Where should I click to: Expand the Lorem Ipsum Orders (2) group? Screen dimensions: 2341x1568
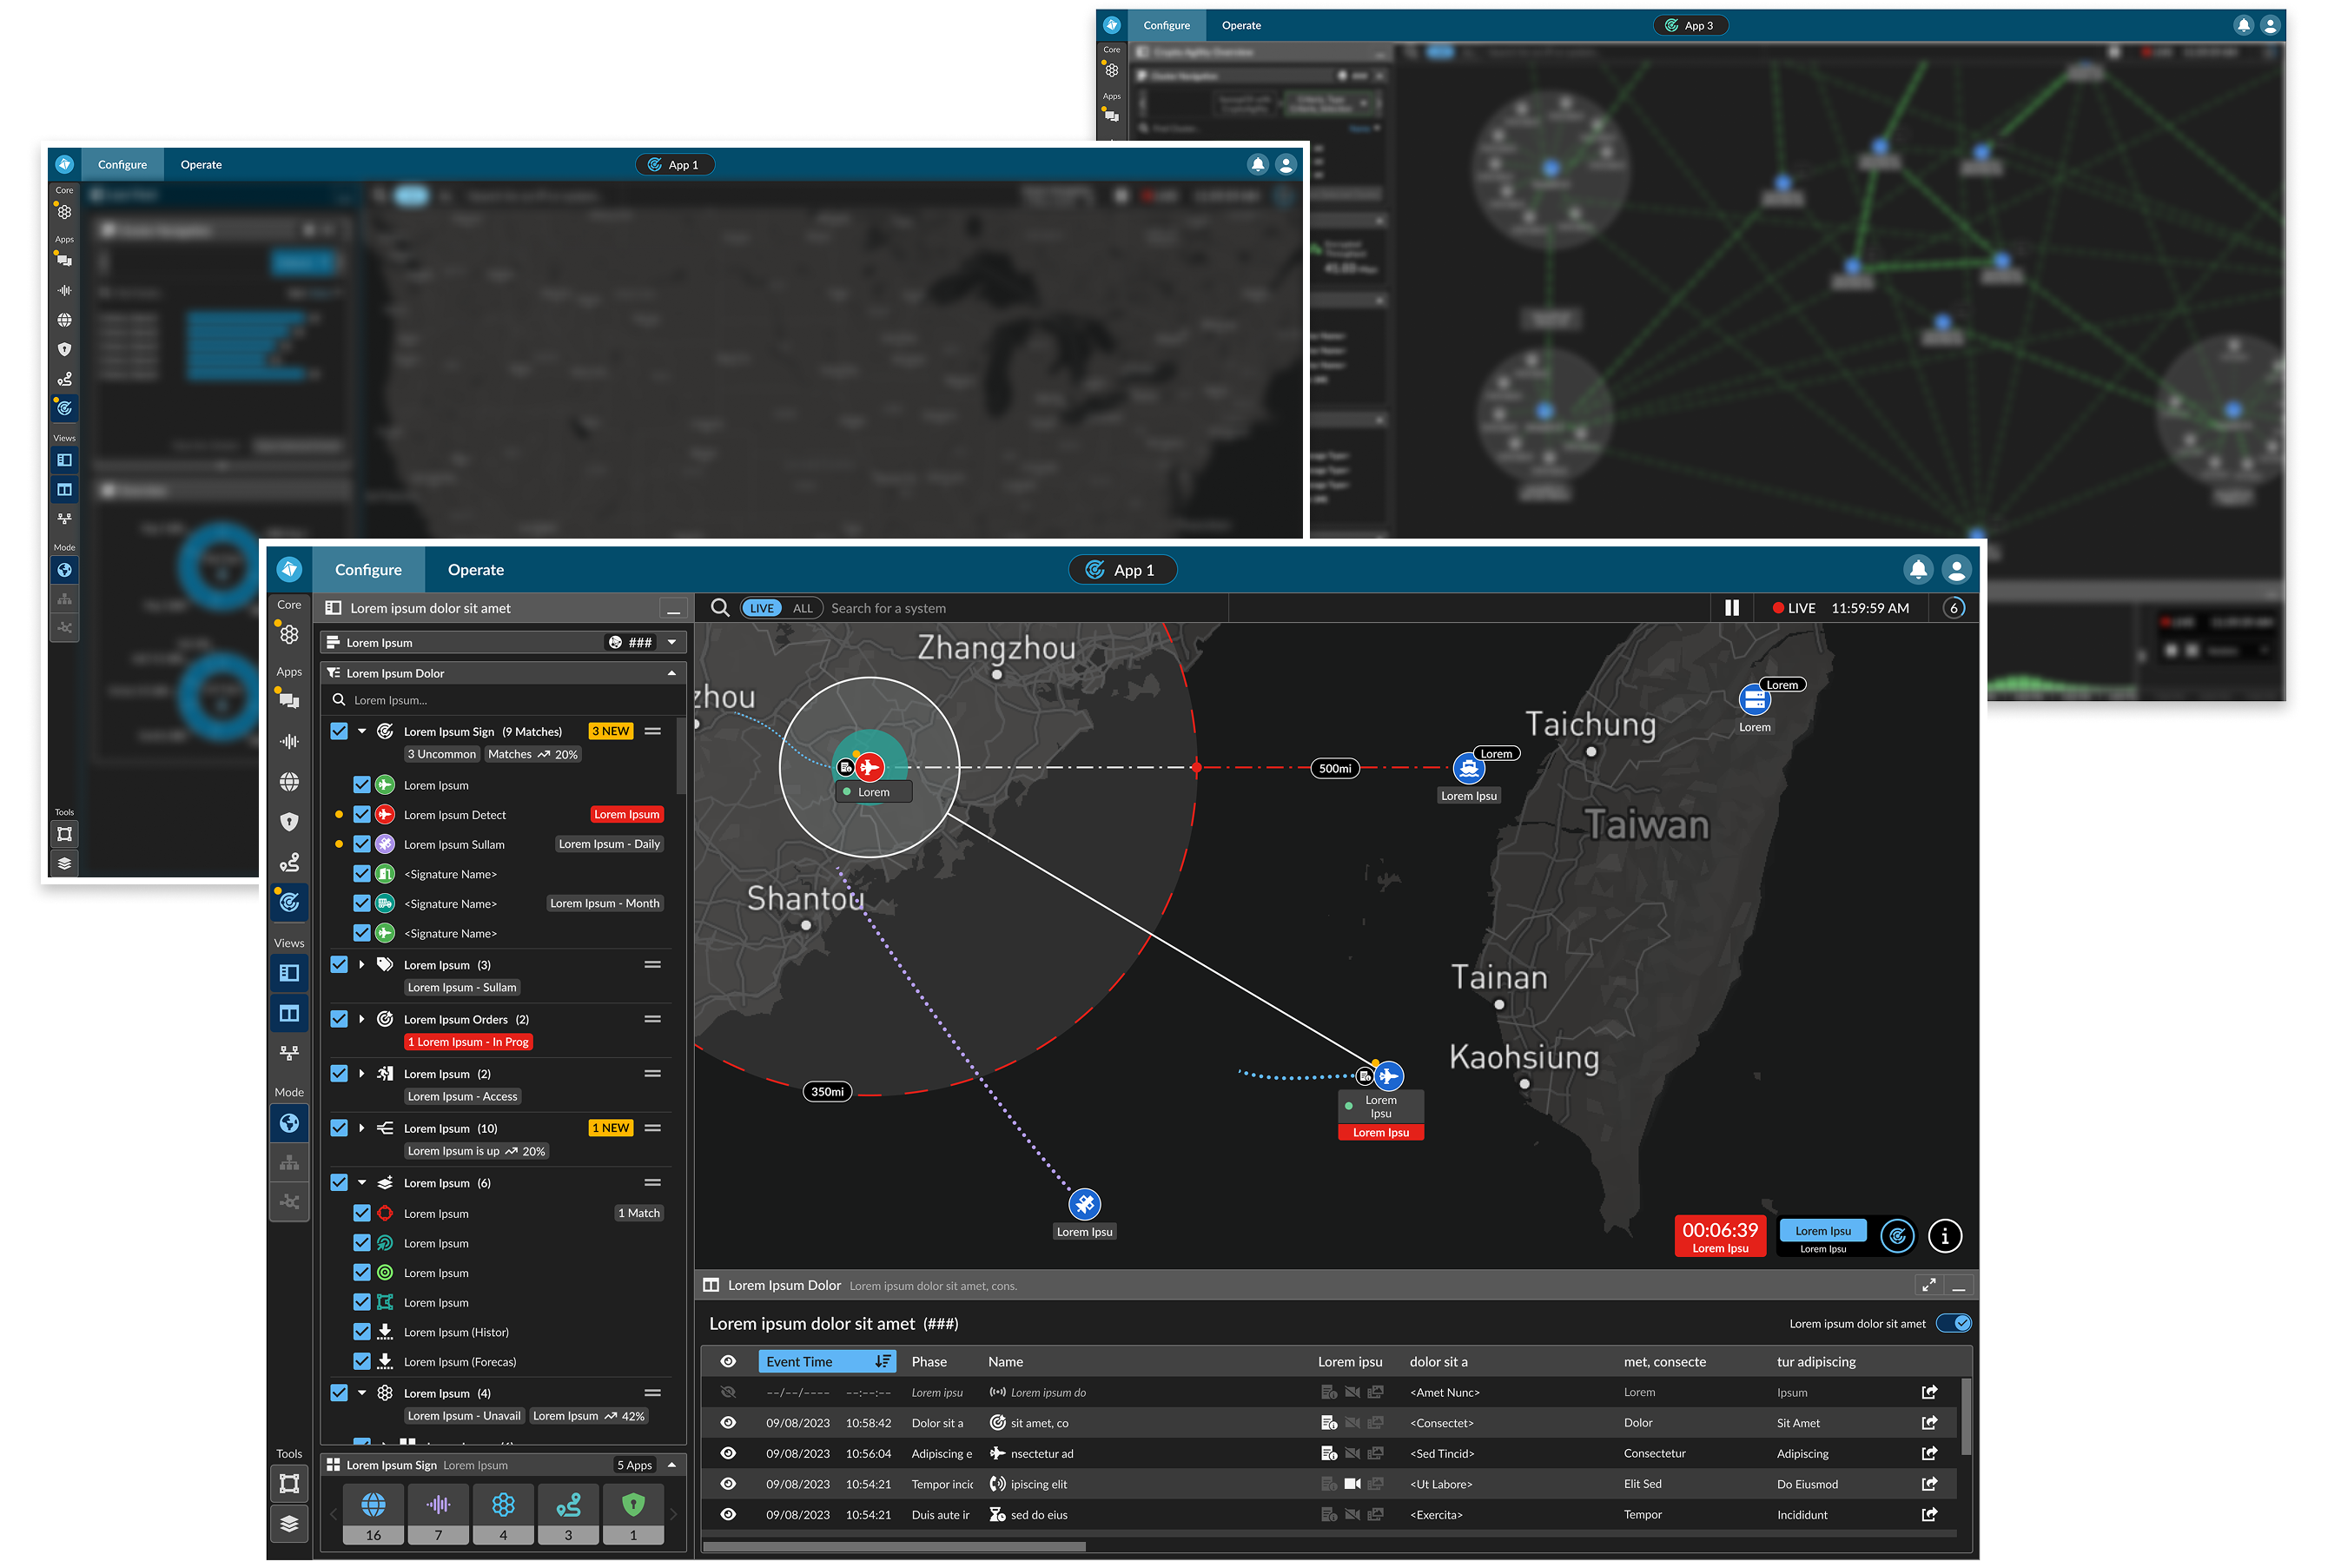pyautogui.click(x=362, y=1019)
